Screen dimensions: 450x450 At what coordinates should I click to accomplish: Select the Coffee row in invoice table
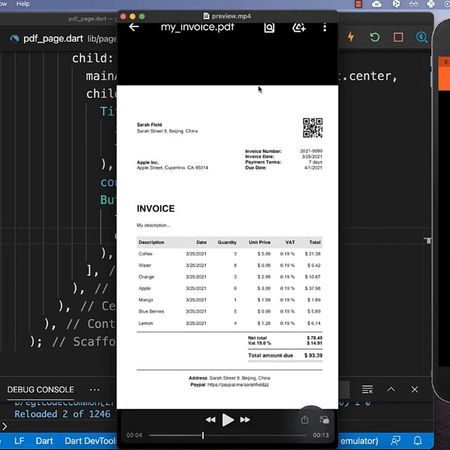coord(229,254)
